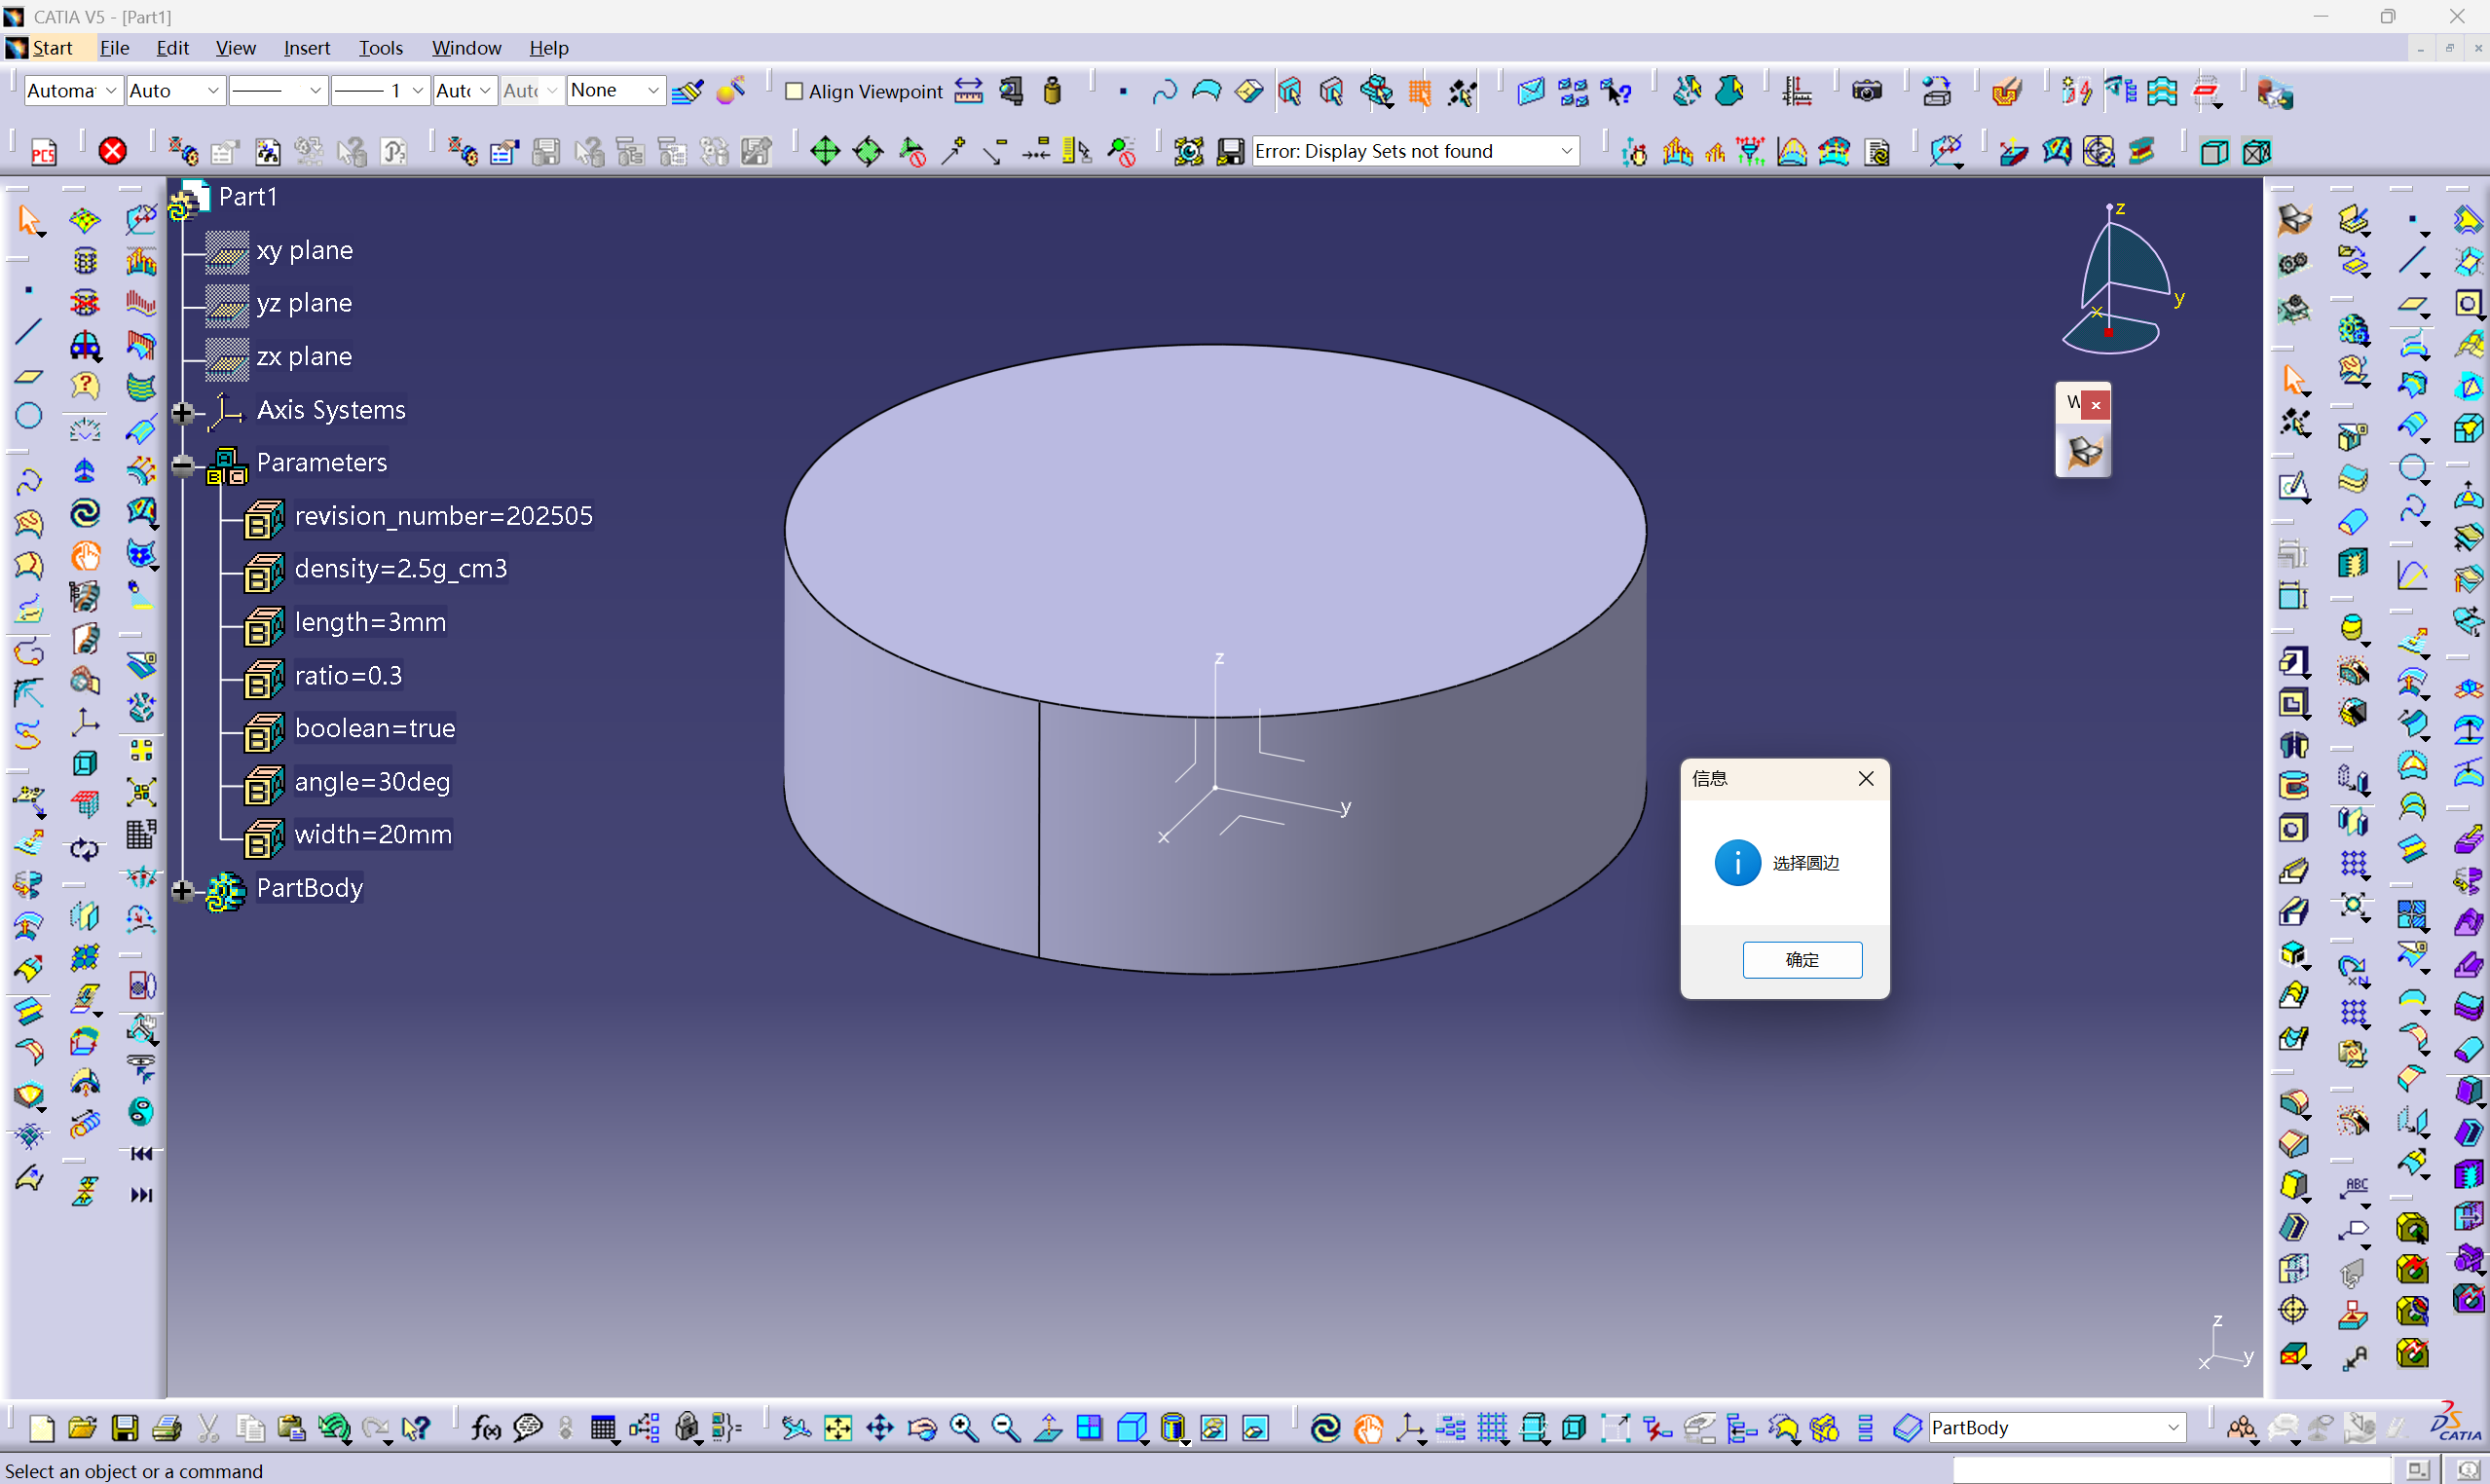The image size is (2490, 1484).
Task: Open the PartBody selector dropdown
Action: (x=2172, y=1427)
